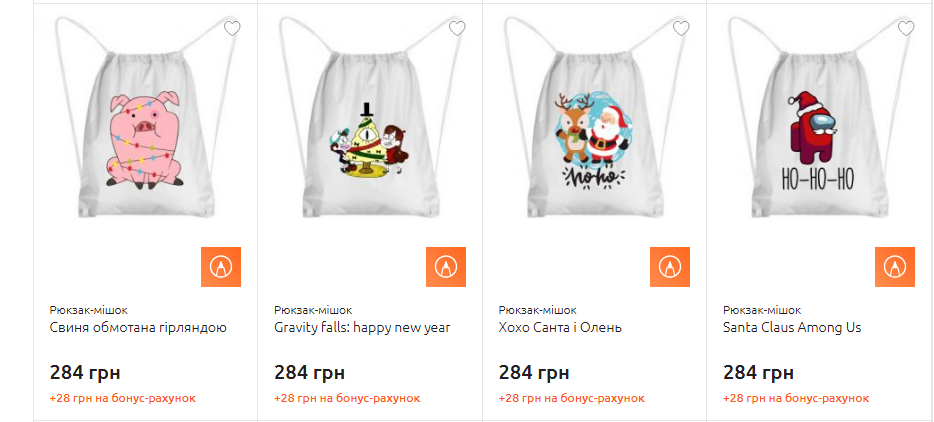Viewport: 934px width, 422px height.
Task: Favorite the Gravity Falls backpack via heart icon
Action: (x=457, y=28)
